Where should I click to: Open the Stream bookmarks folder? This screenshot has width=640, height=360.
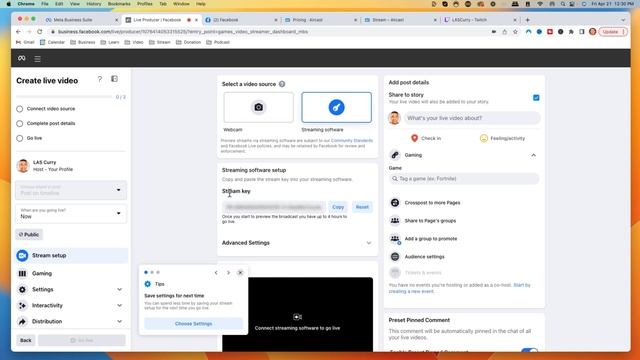click(x=160, y=42)
